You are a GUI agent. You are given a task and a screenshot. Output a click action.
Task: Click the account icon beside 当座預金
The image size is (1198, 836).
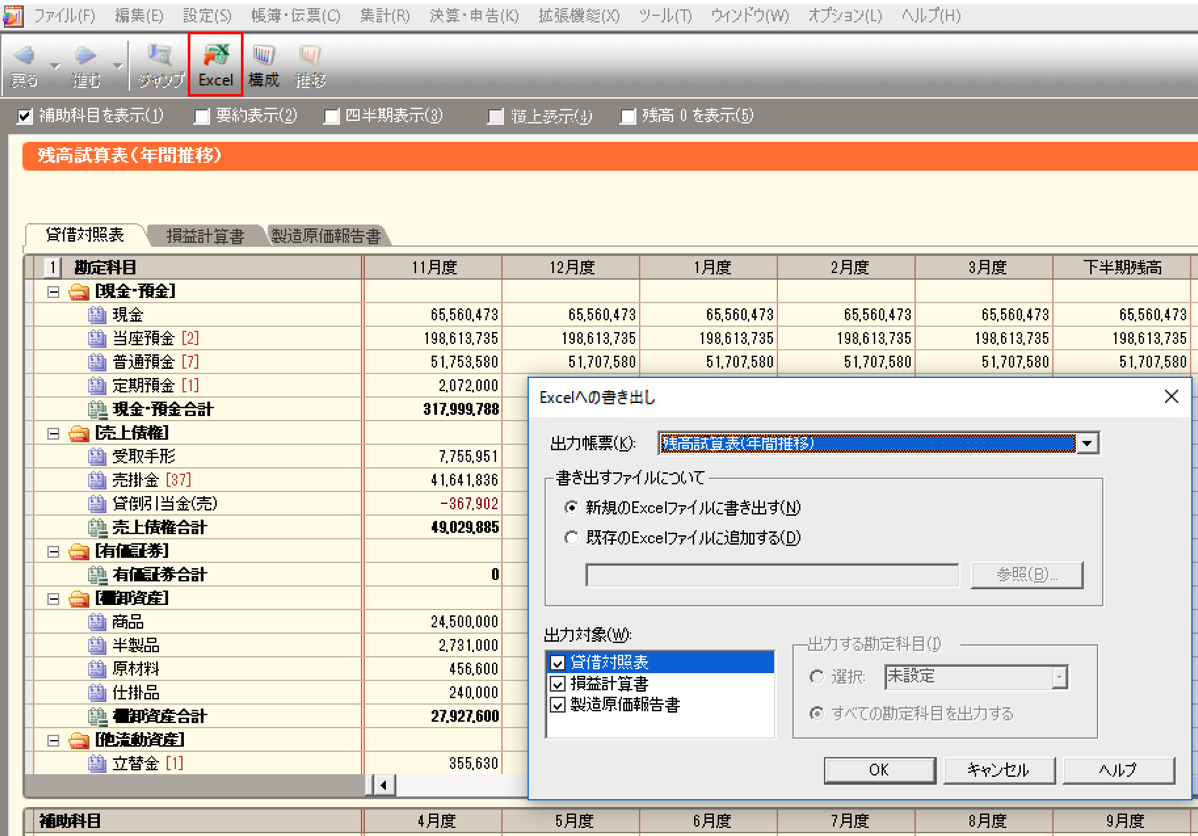coord(96,339)
